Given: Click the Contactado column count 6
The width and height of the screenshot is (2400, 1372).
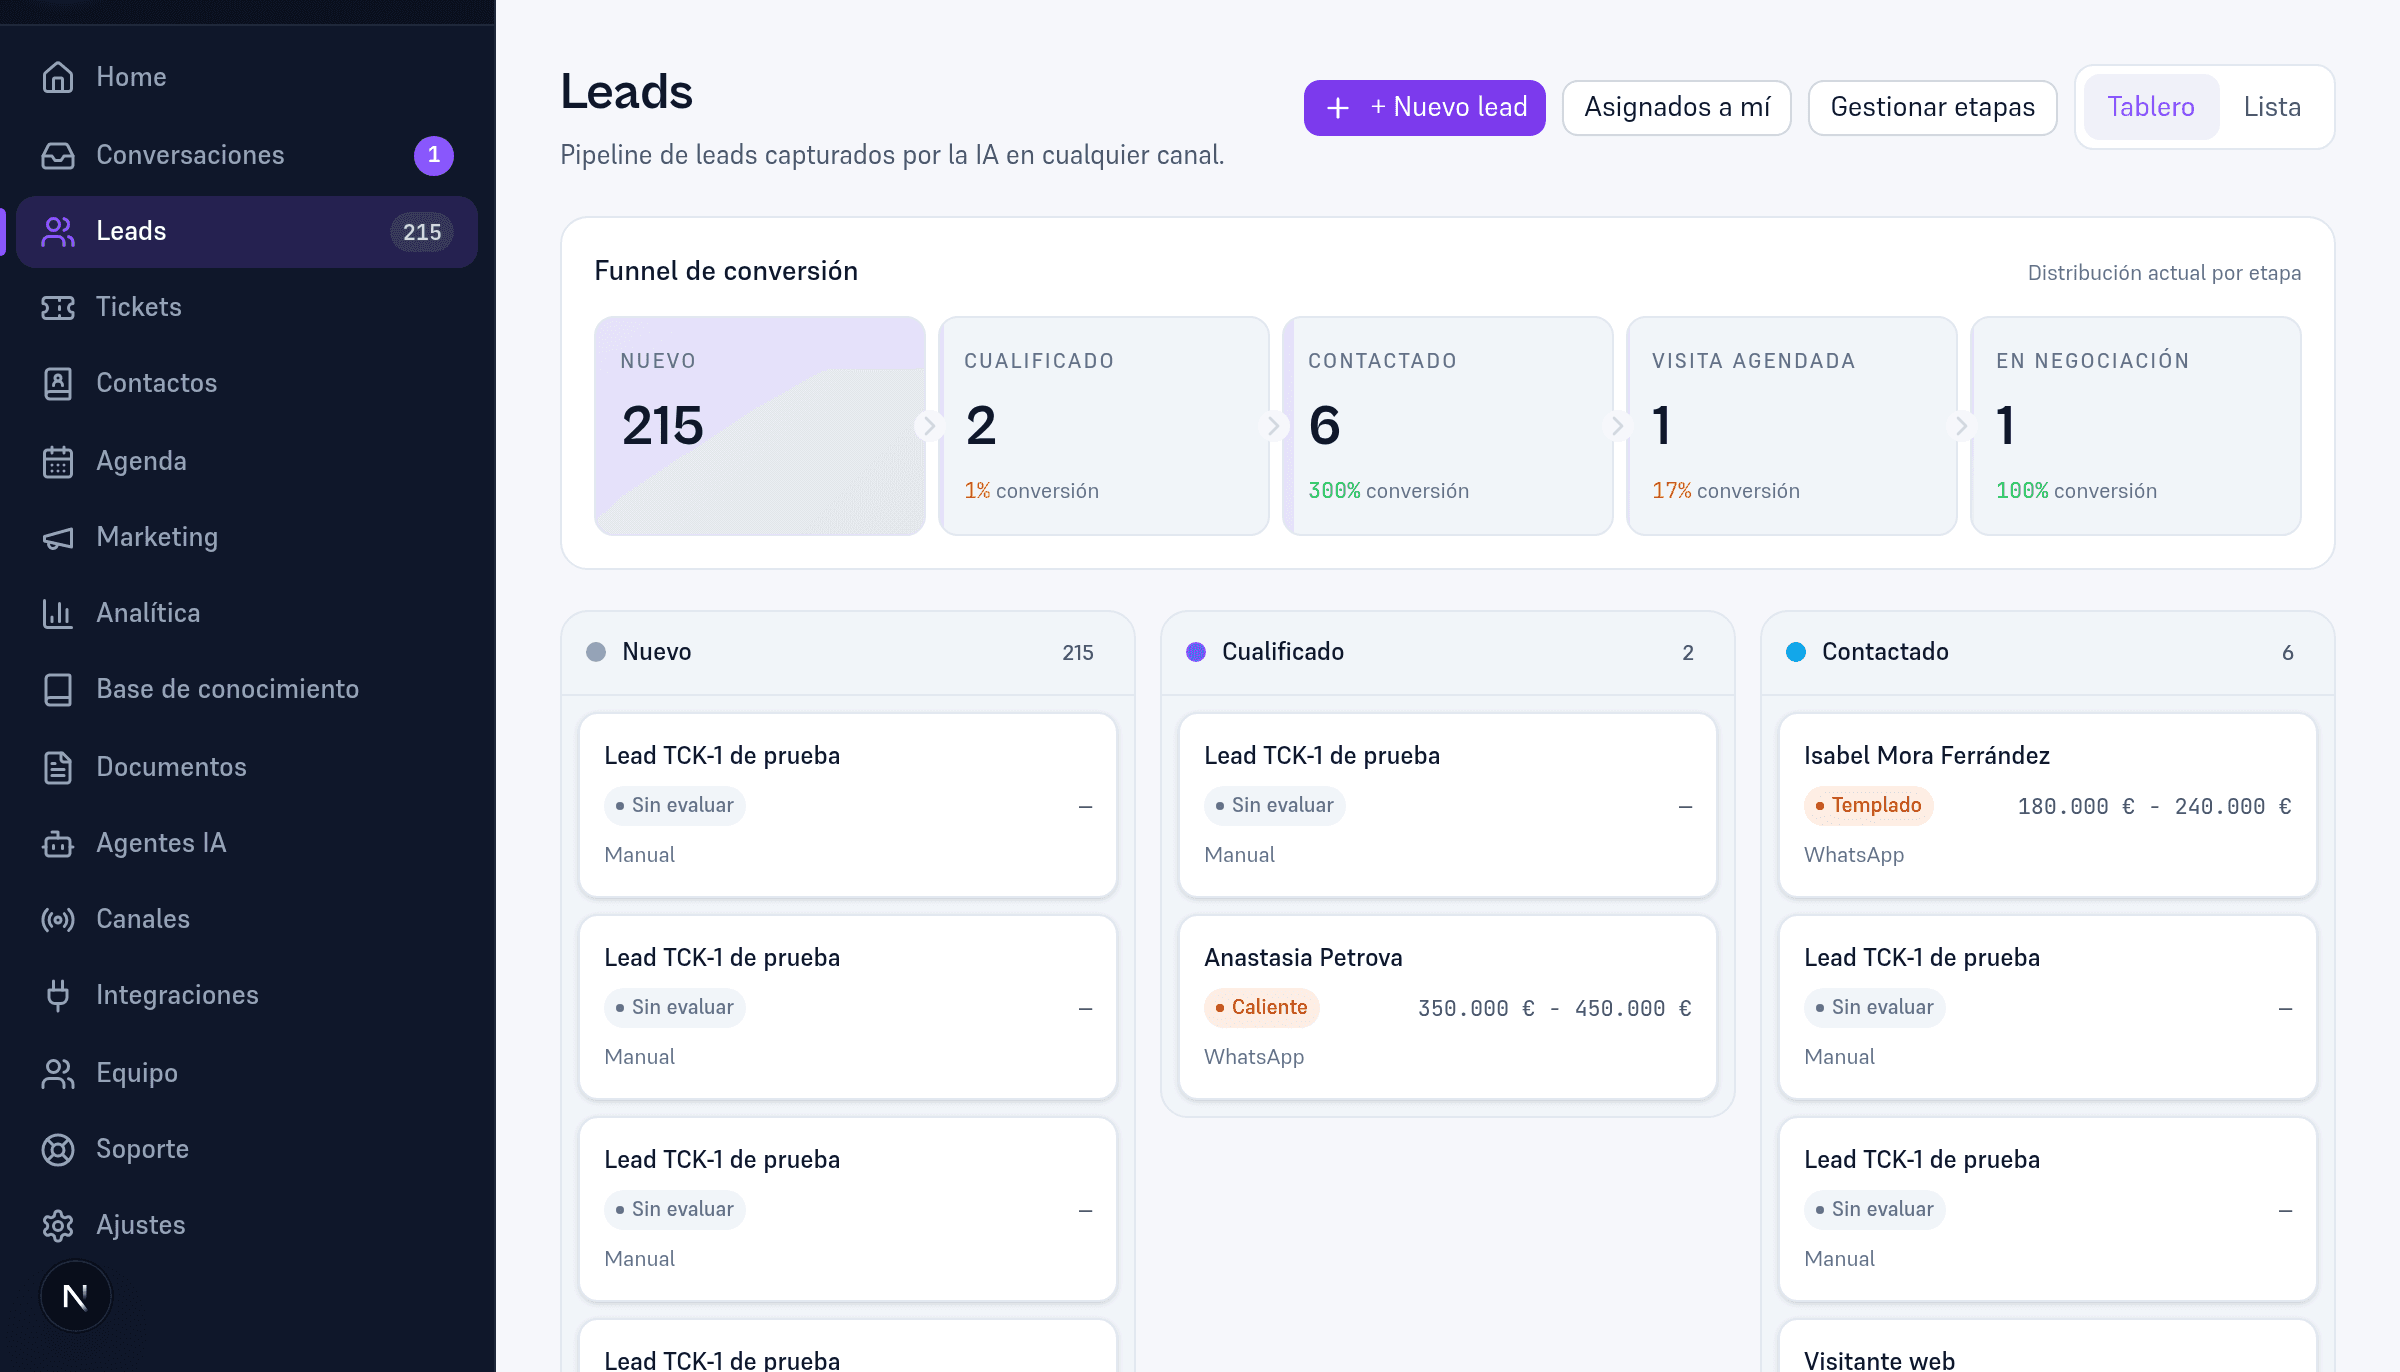Looking at the screenshot, I should click(2288, 653).
